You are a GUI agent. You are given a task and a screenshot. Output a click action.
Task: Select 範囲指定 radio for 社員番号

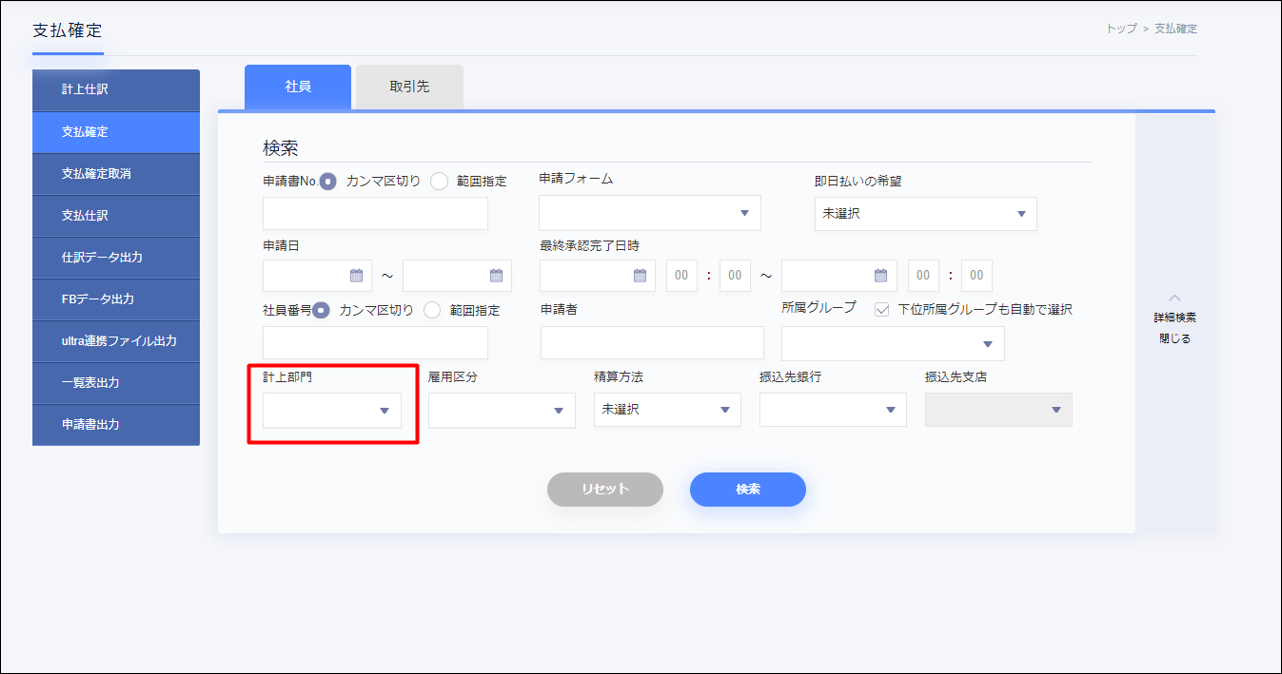tap(432, 310)
